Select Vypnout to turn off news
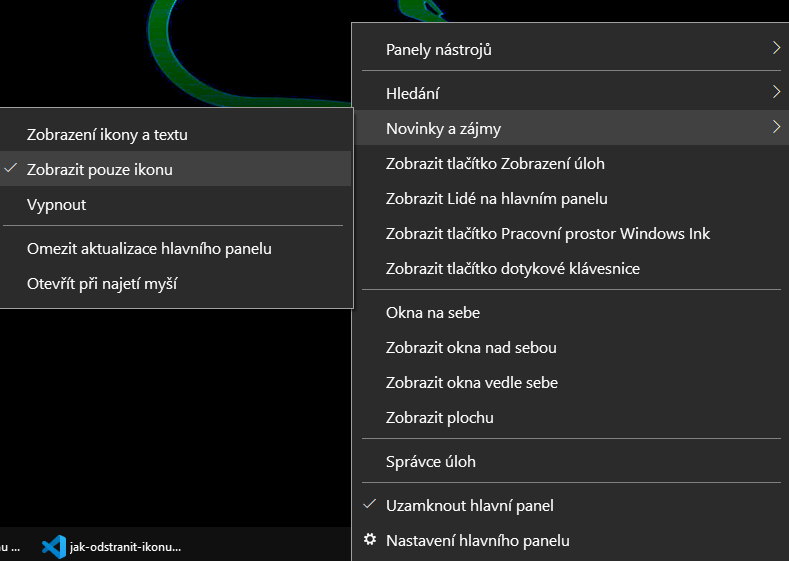 57,204
